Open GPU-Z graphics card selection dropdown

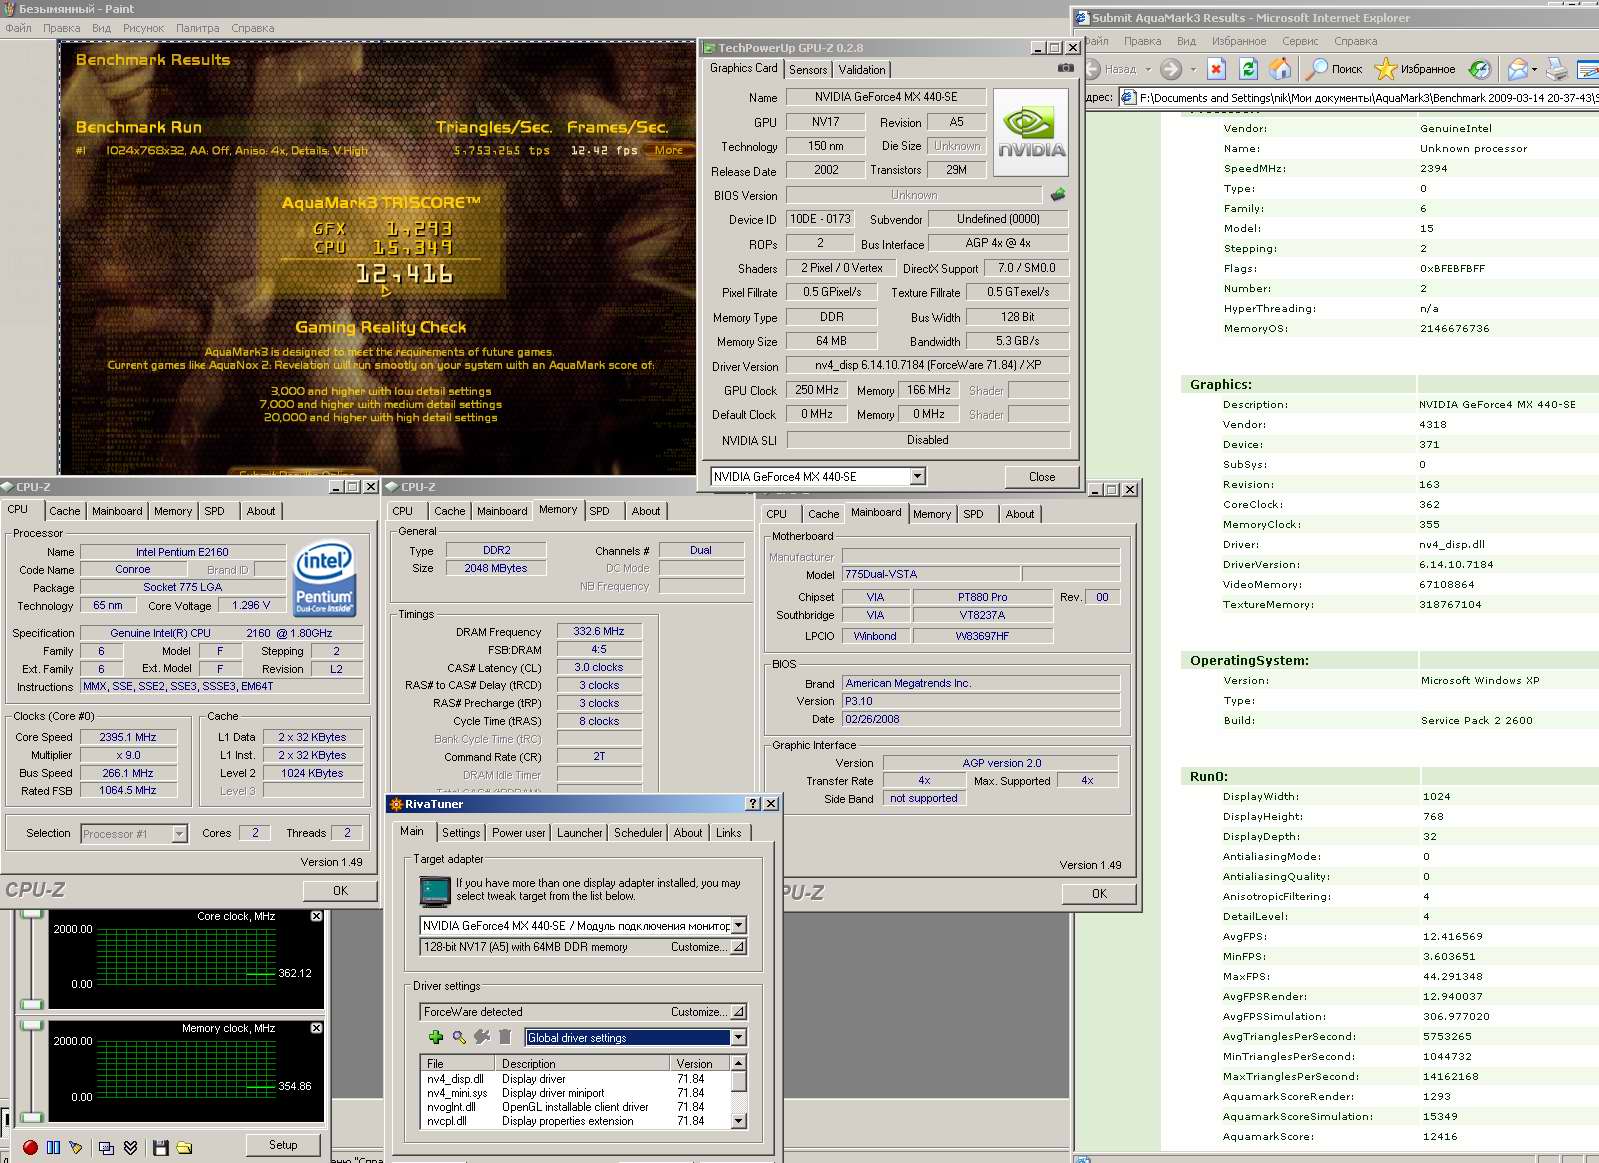coord(917,477)
